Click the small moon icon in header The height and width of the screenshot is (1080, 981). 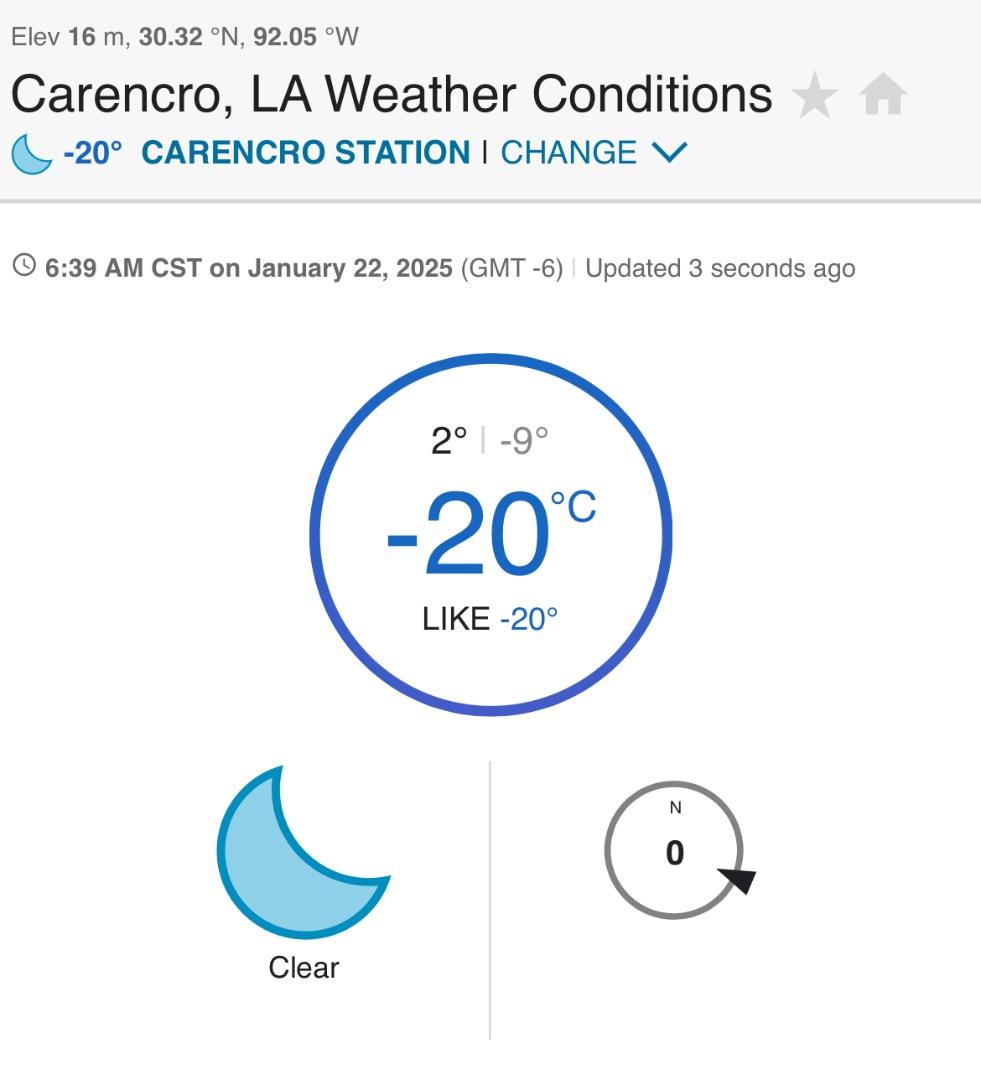(31, 154)
